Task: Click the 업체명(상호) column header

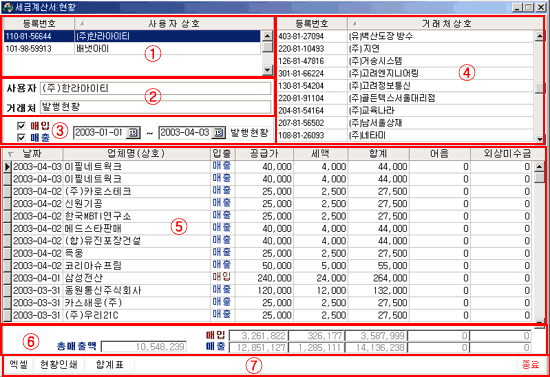Action: tap(136, 154)
